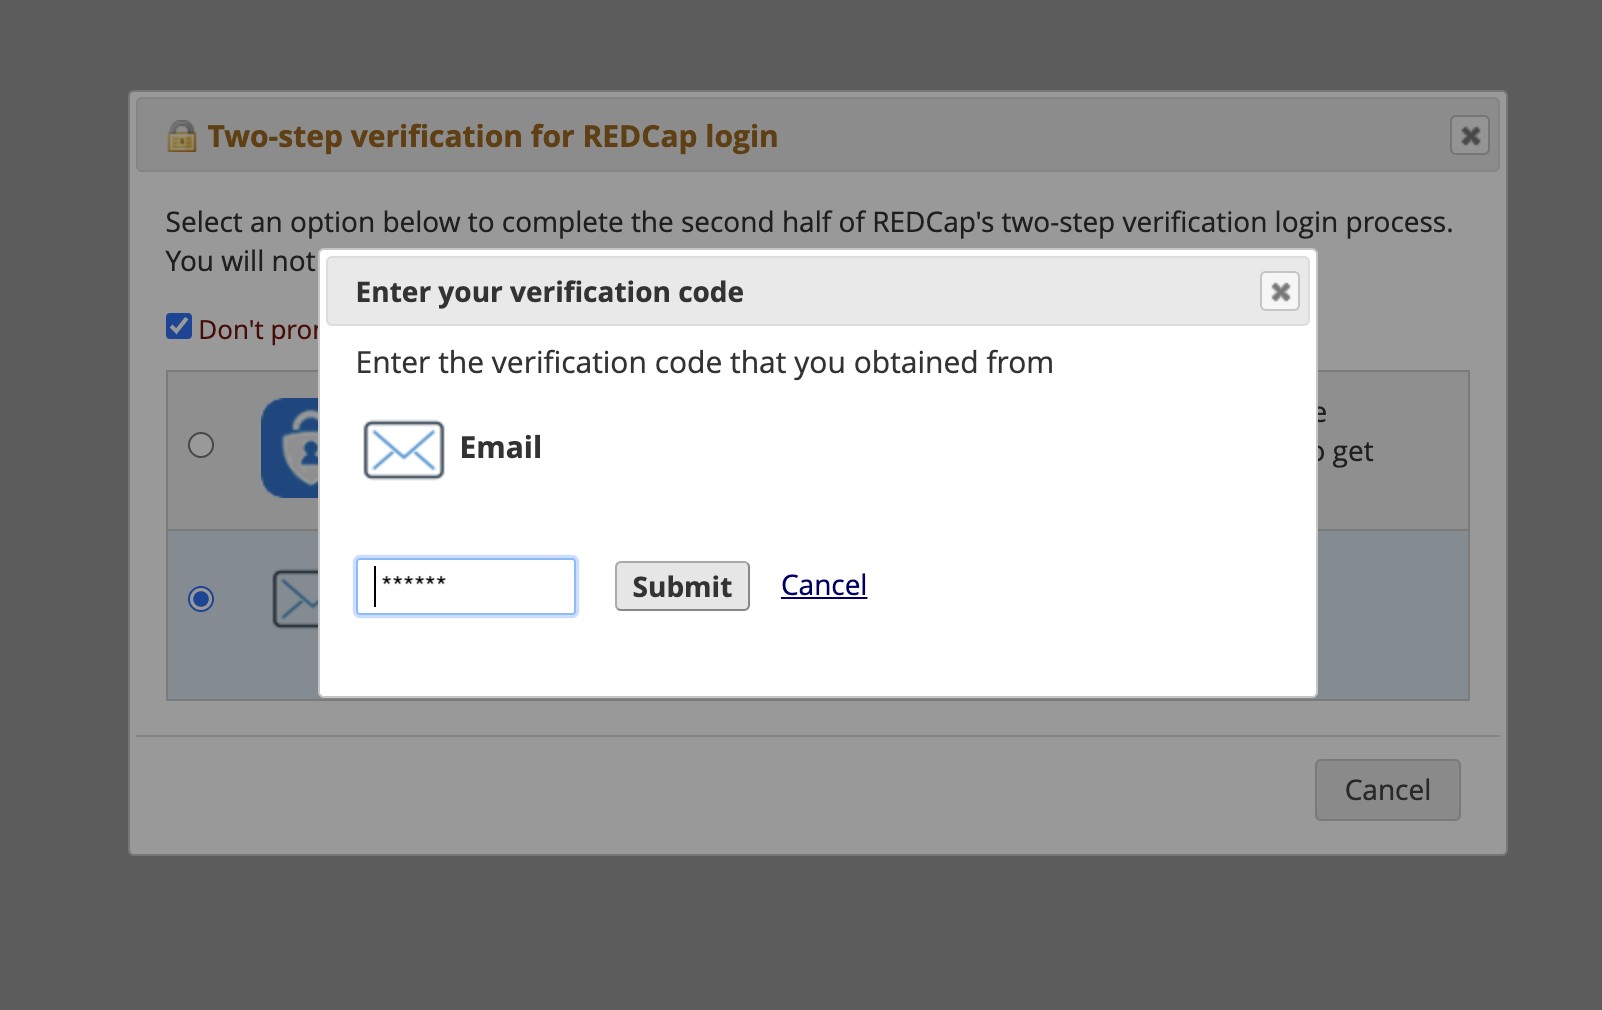The image size is (1602, 1010).
Task: Uncheck the Don't prompt checkbox
Action: pos(178,325)
